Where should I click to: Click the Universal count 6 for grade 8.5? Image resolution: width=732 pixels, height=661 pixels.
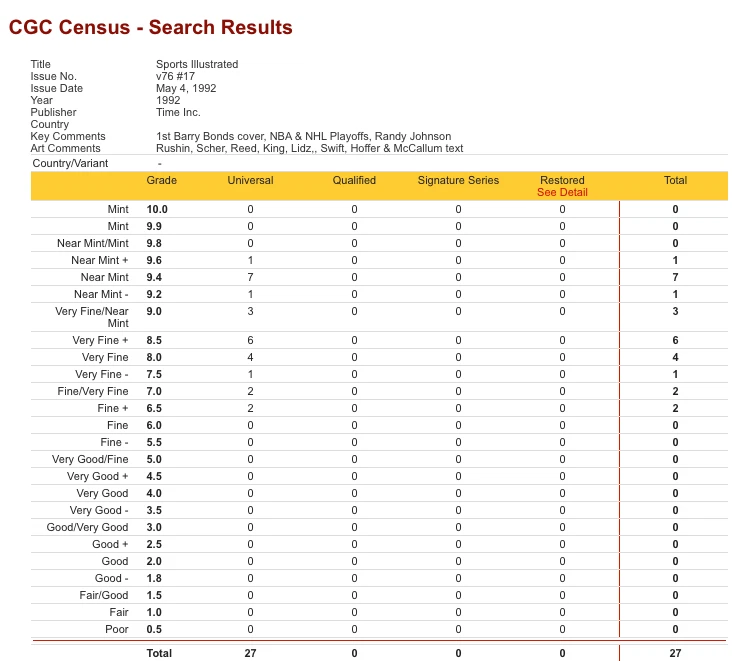(250, 341)
